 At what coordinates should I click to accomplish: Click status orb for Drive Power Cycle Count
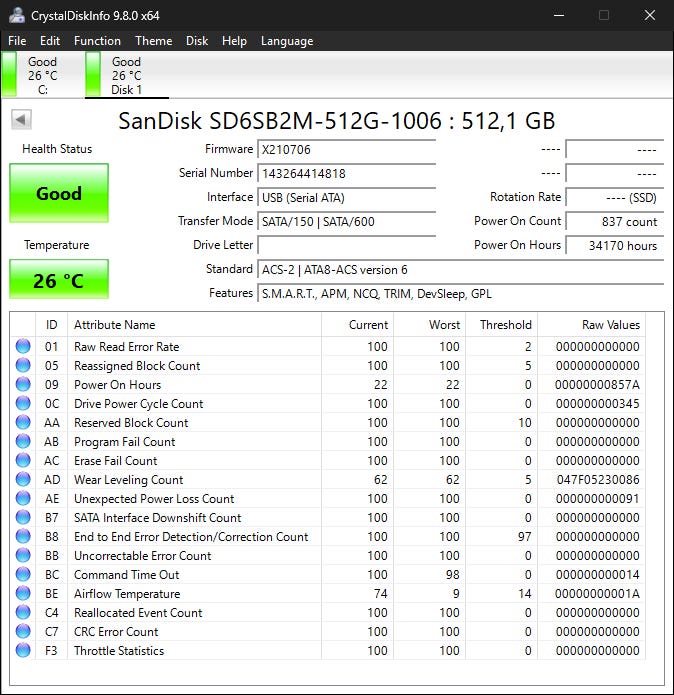(23, 403)
